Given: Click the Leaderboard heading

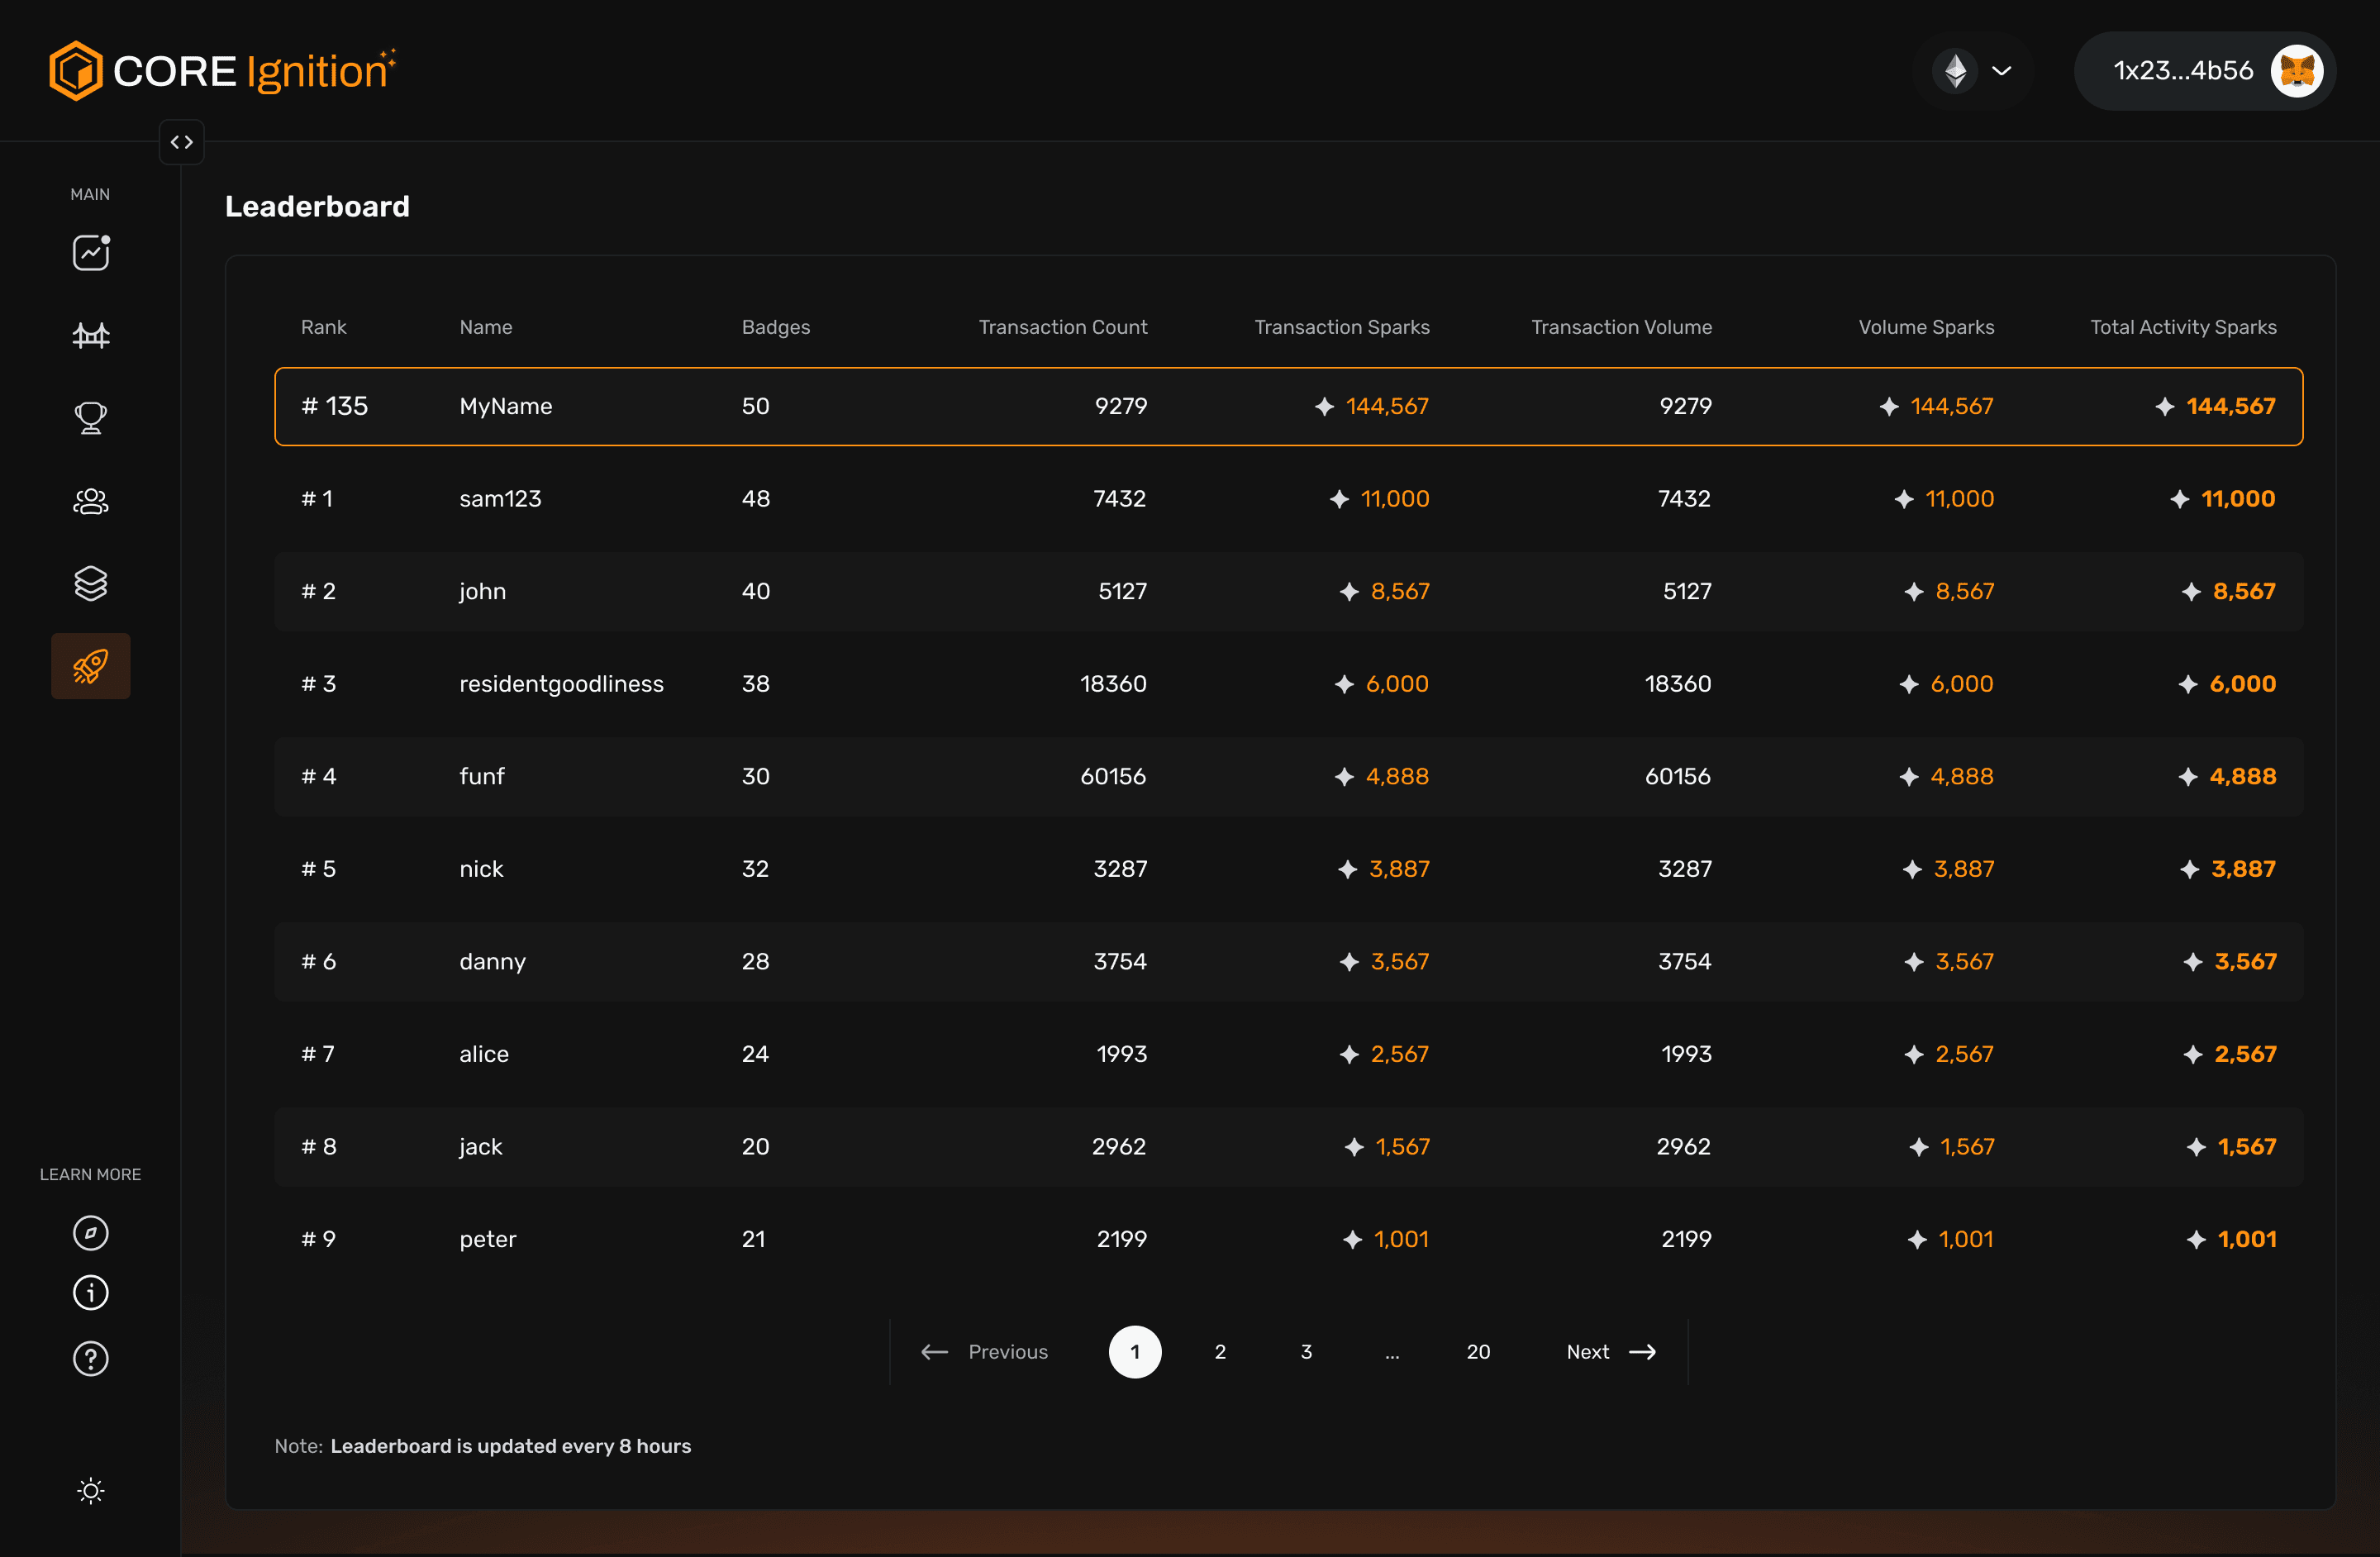Looking at the screenshot, I should pos(317,206).
